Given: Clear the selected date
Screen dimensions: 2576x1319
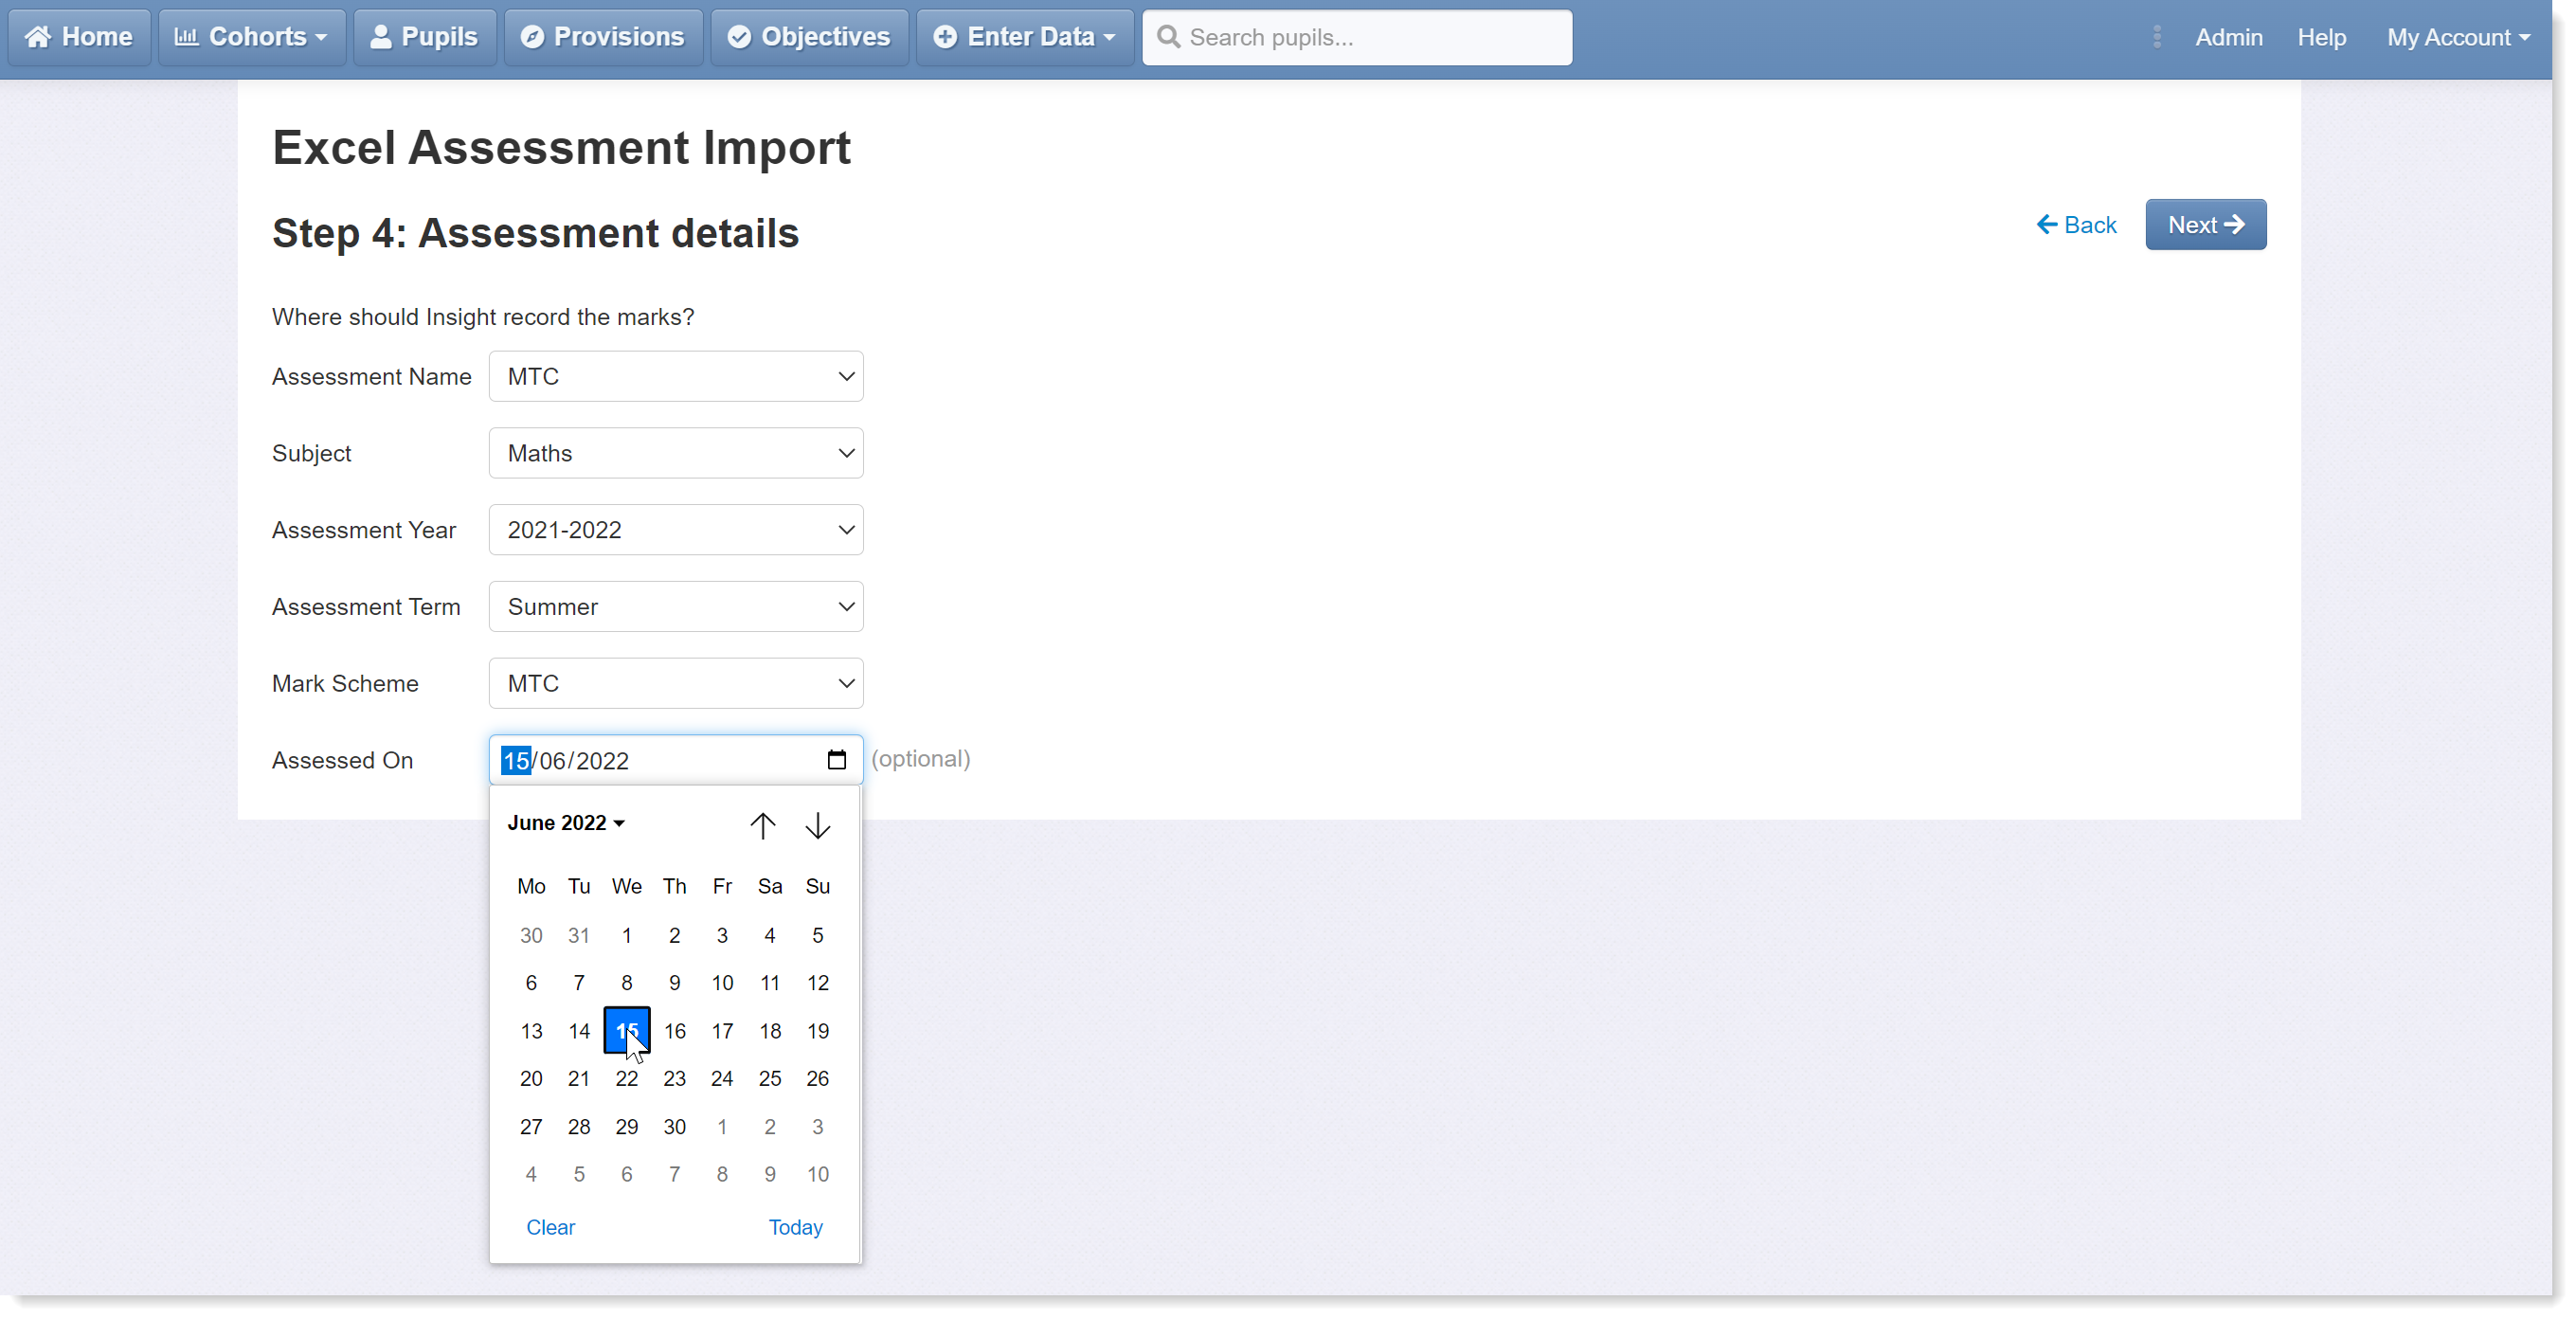Looking at the screenshot, I should [x=550, y=1227].
